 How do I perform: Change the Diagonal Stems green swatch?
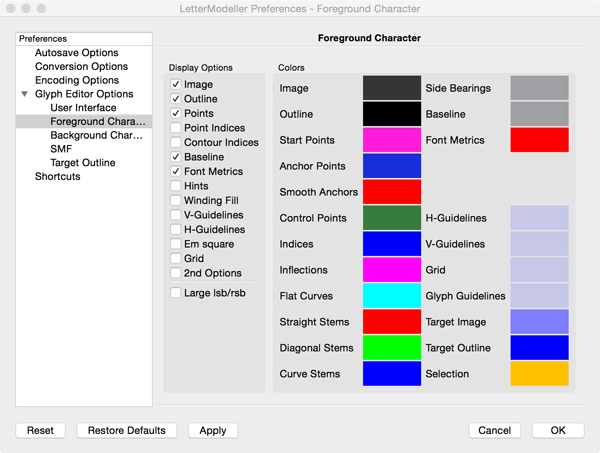[x=392, y=348]
